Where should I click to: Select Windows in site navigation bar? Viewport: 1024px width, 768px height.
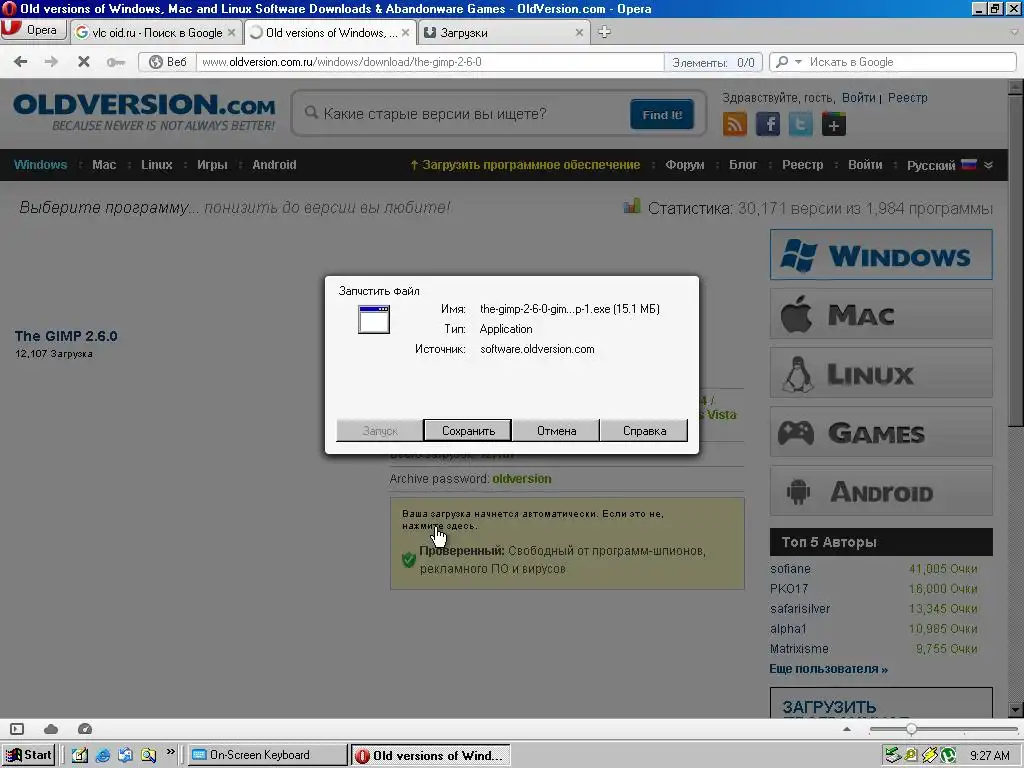[40, 165]
